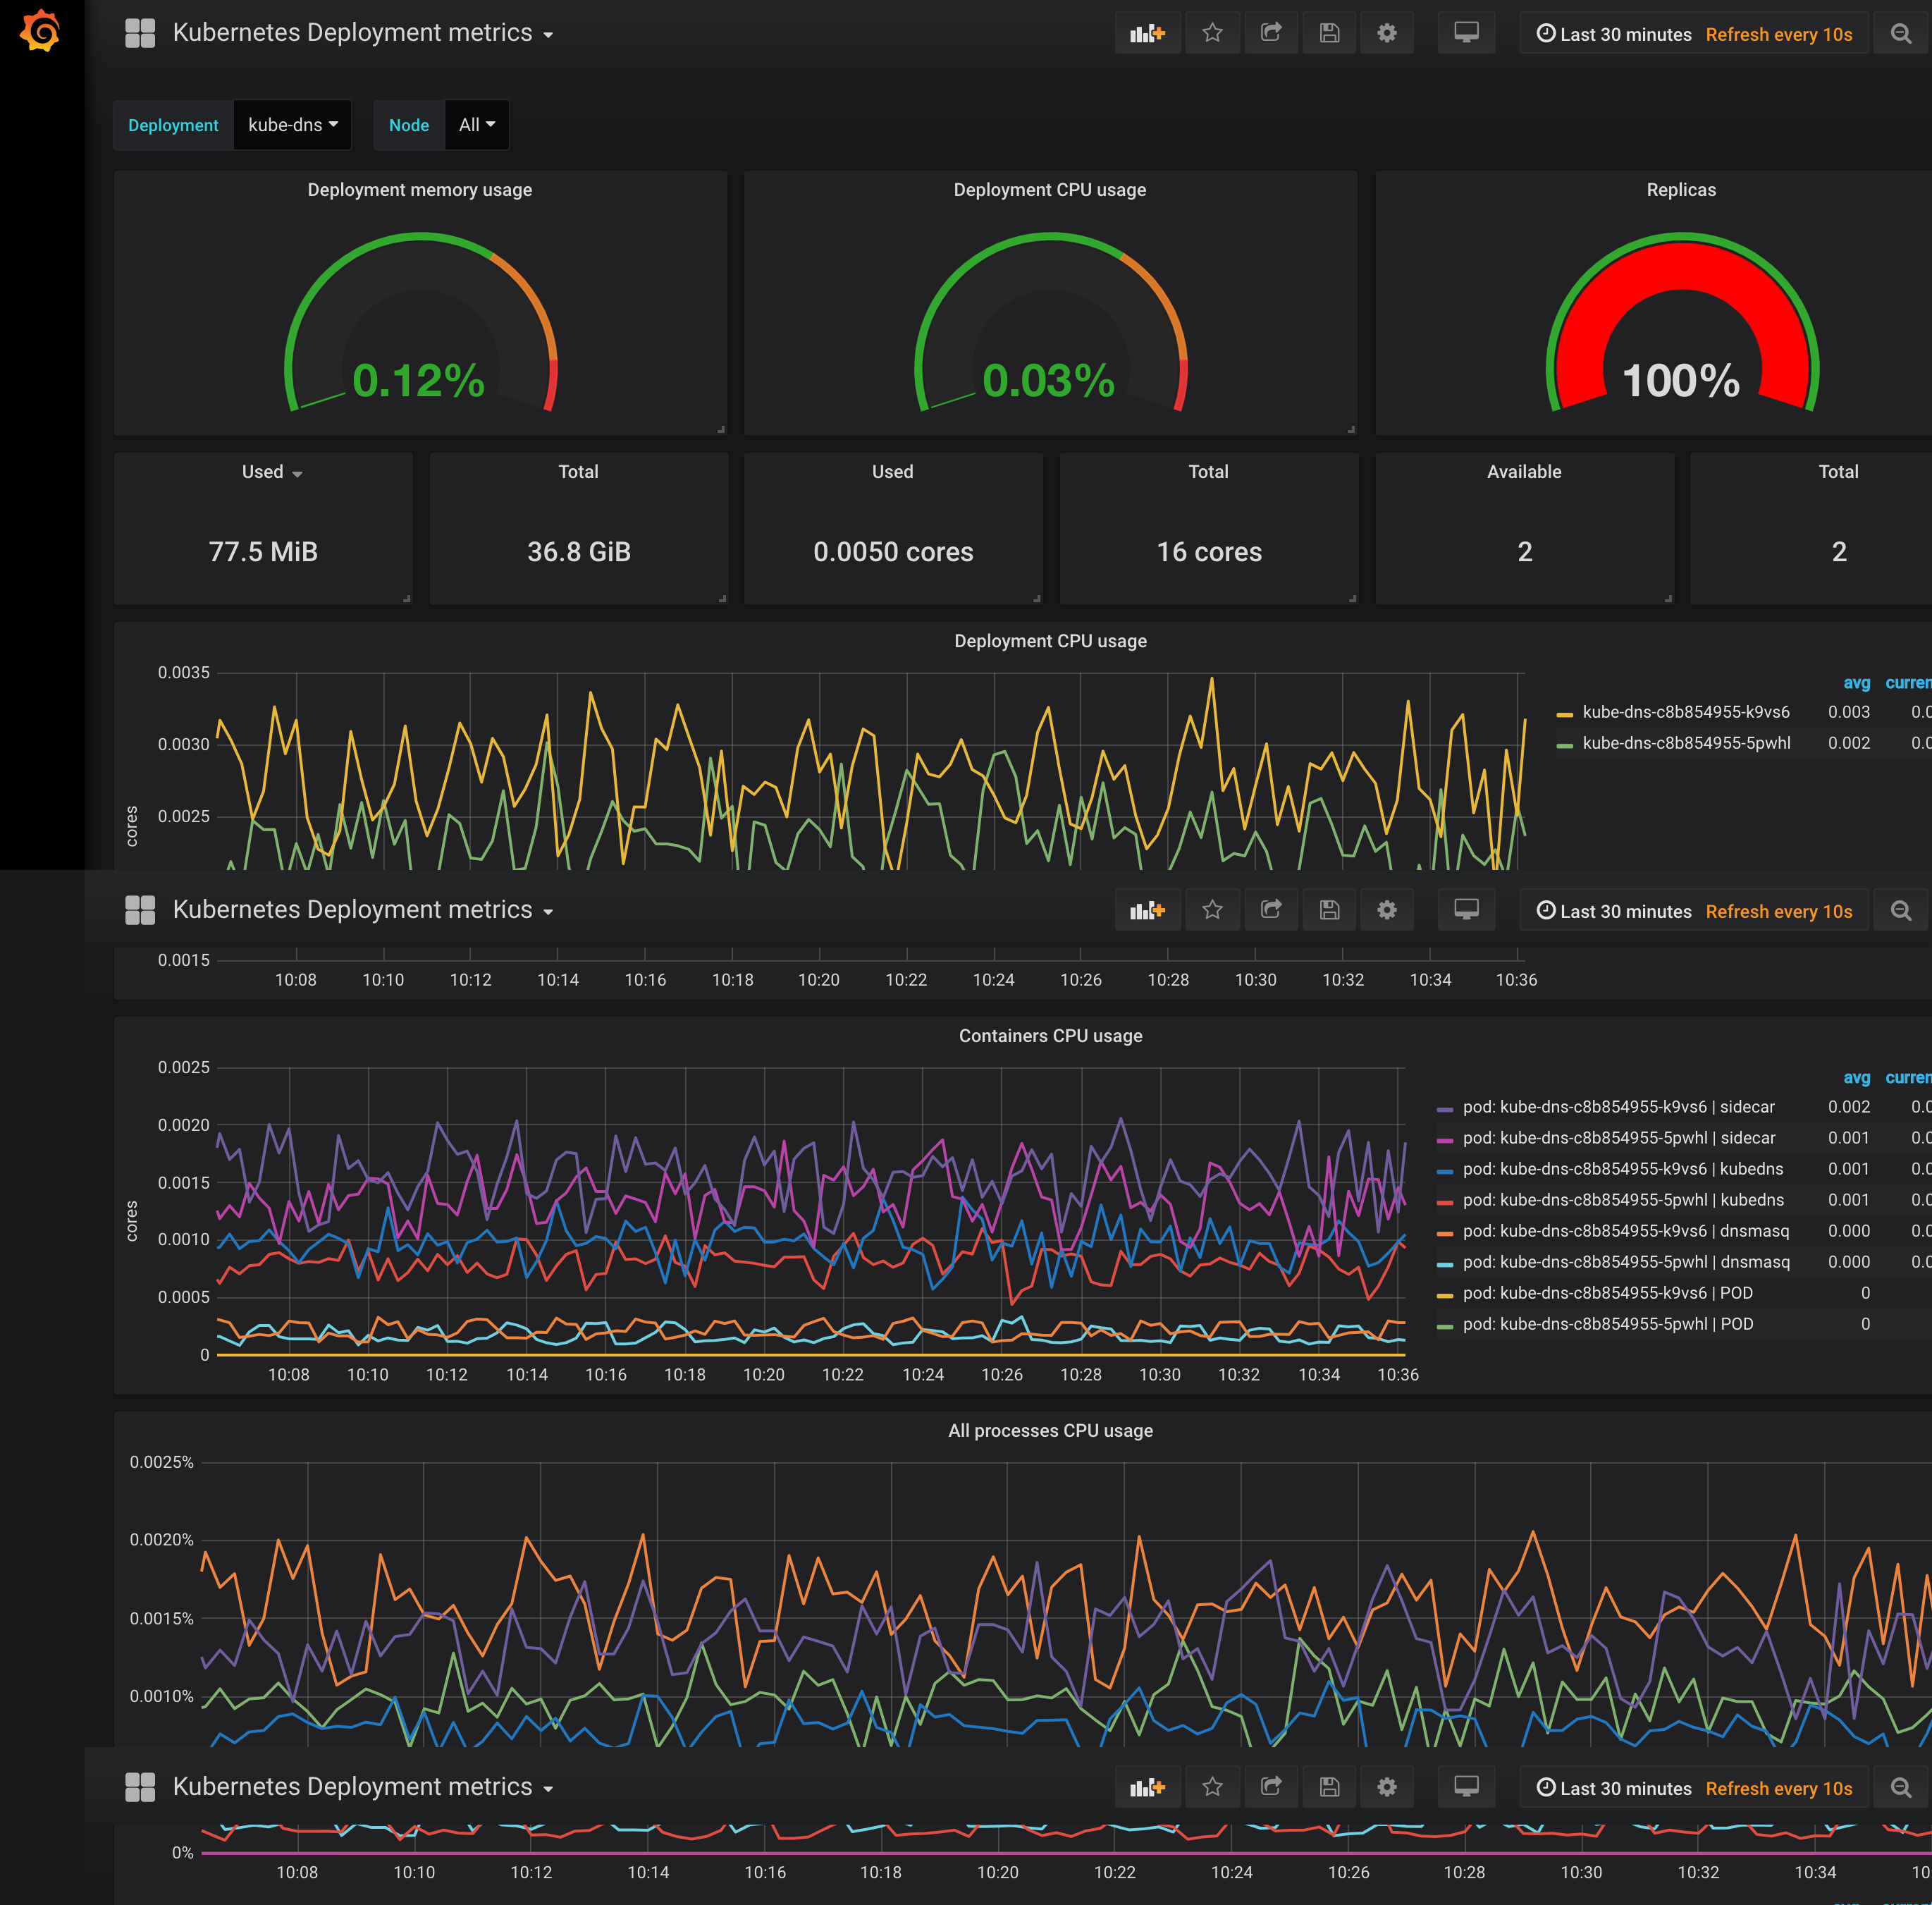Toggle k9vs6 | kubedns series visibility
The width and height of the screenshot is (1932, 1905).
click(x=1622, y=1169)
